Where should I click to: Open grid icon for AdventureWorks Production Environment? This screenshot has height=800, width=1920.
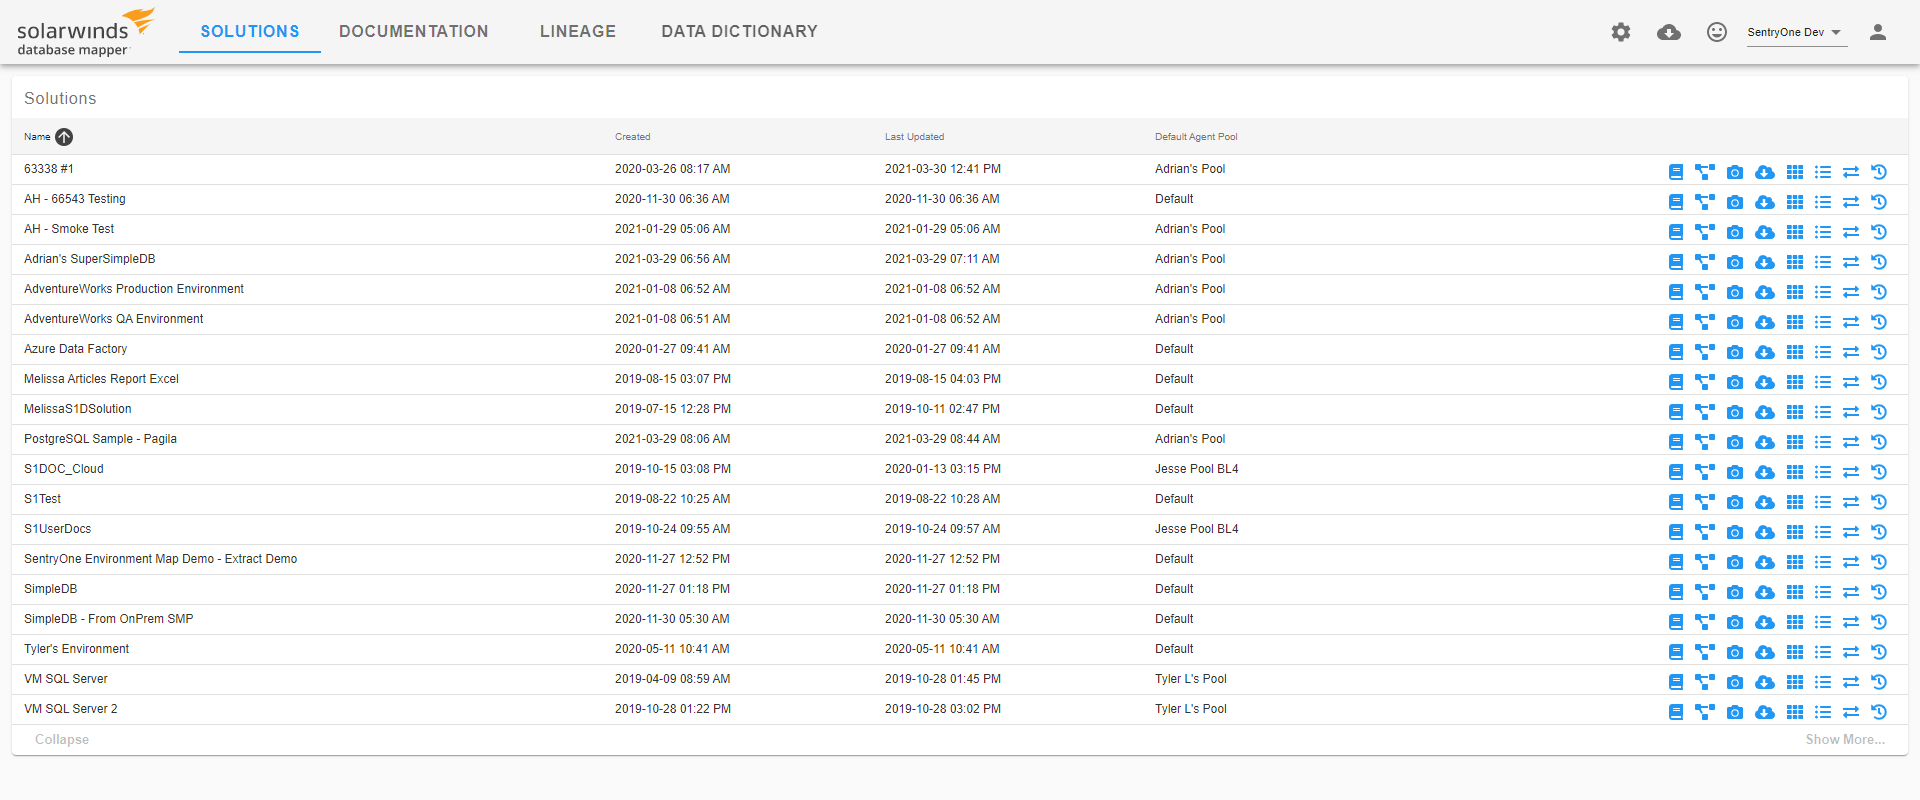click(1795, 292)
